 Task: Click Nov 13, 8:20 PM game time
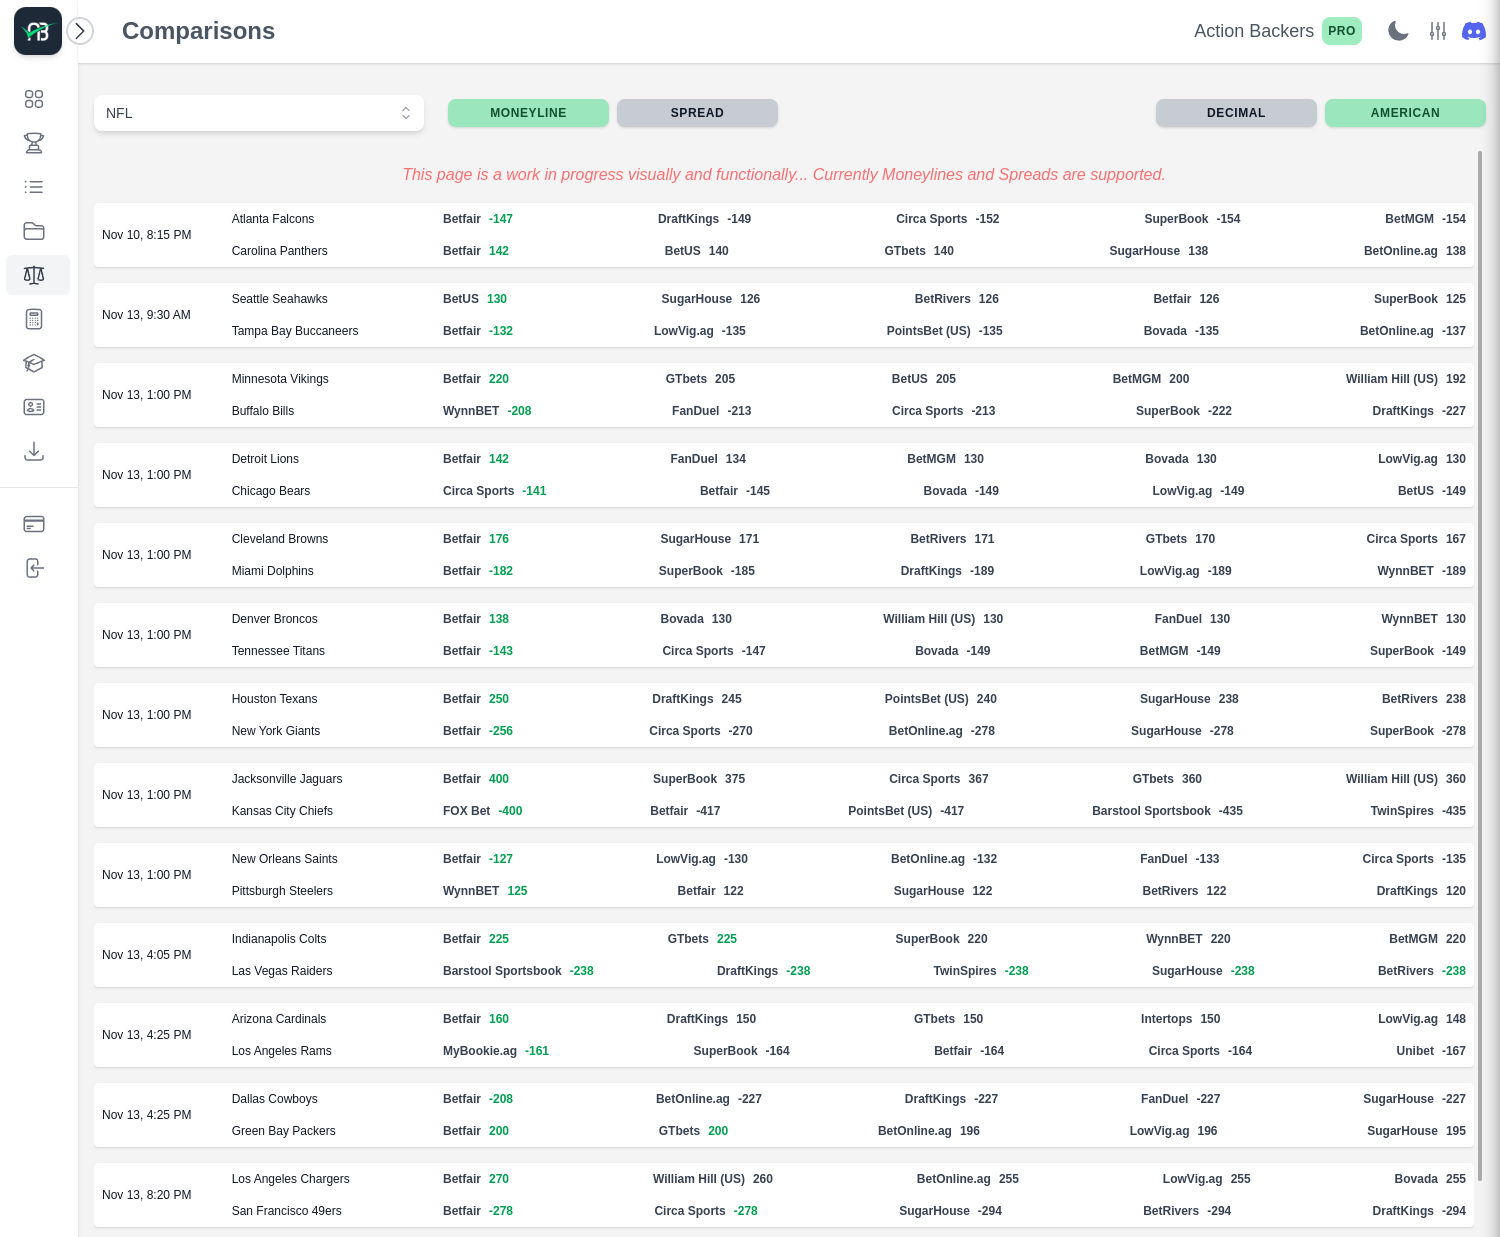147,1195
